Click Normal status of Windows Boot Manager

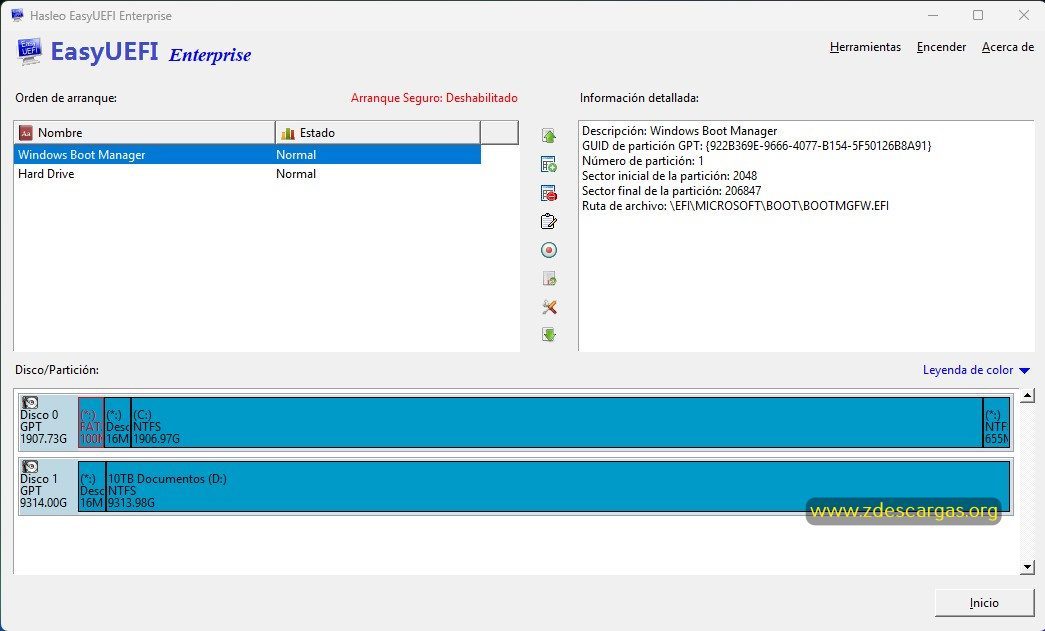click(x=296, y=155)
